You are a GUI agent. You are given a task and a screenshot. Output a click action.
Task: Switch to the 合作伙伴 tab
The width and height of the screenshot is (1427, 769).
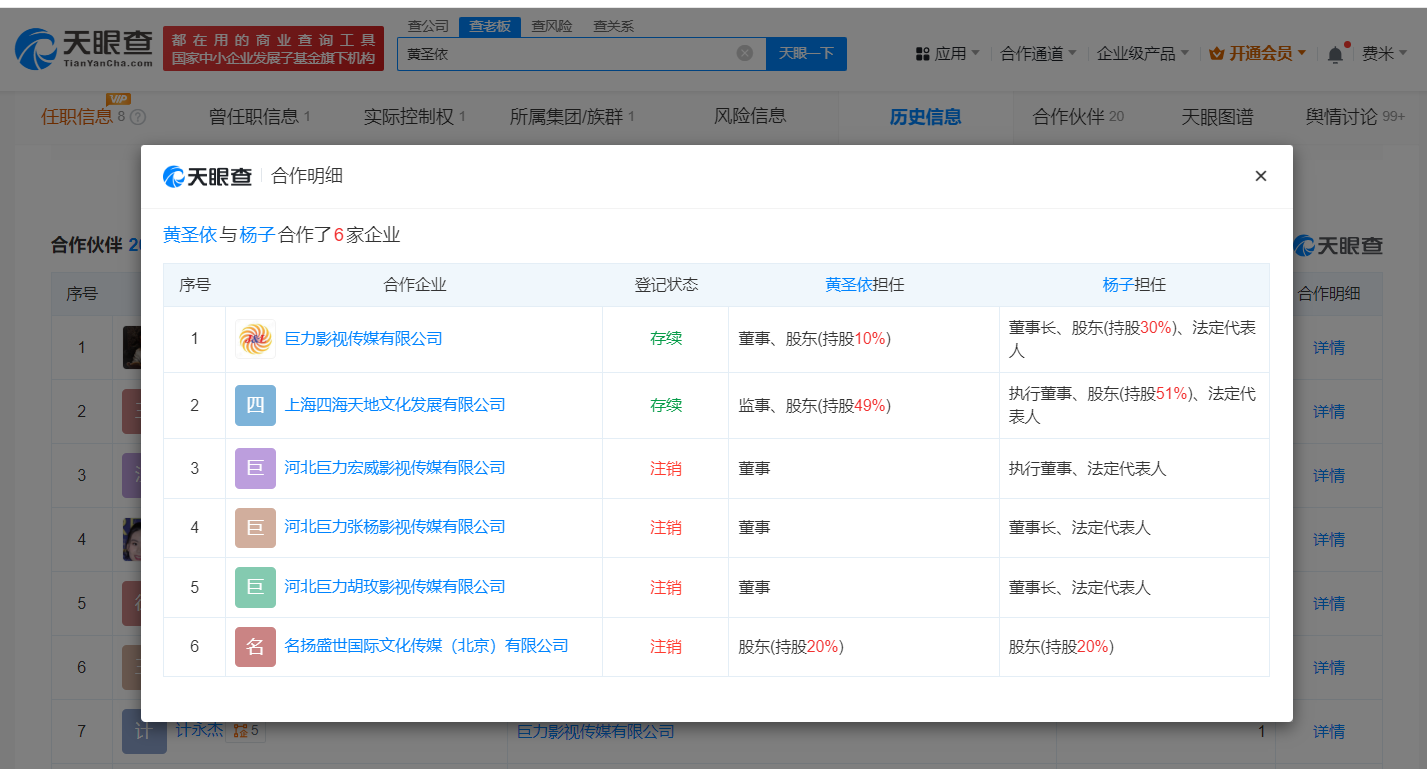pos(1078,117)
